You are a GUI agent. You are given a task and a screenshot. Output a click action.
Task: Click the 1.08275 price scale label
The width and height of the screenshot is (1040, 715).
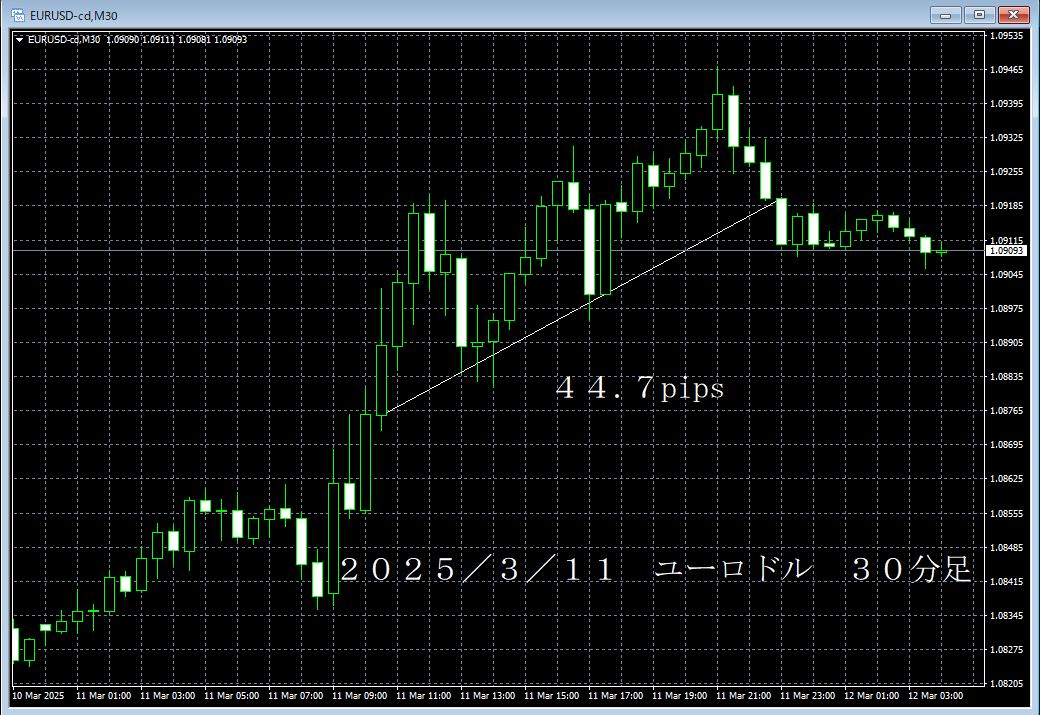click(1006, 649)
